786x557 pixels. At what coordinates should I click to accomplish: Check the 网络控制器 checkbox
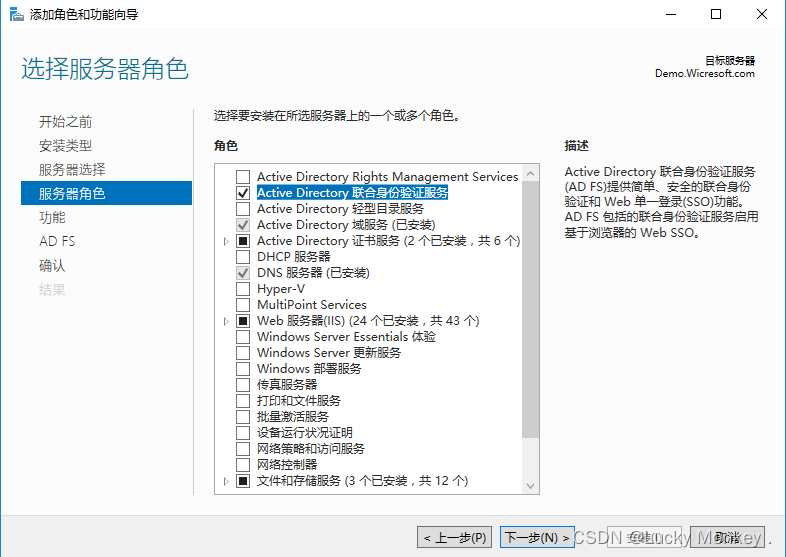tap(243, 465)
